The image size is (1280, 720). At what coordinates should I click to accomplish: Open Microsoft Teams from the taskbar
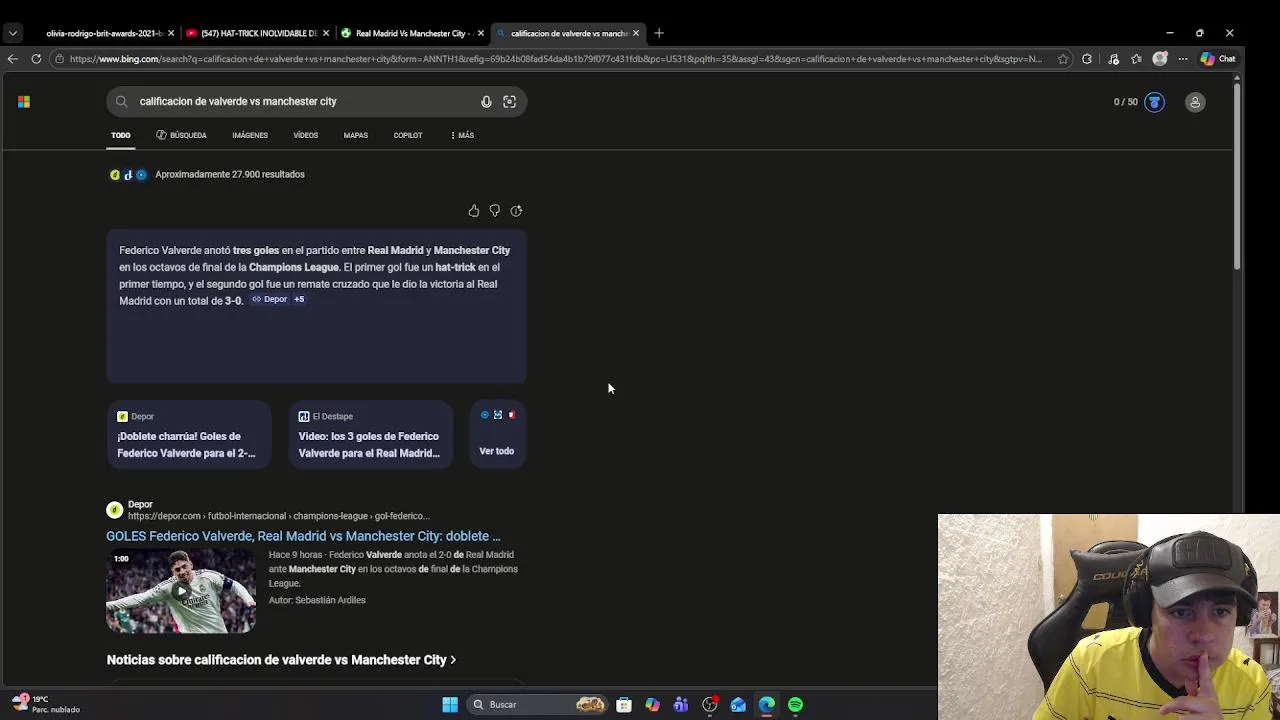681,705
